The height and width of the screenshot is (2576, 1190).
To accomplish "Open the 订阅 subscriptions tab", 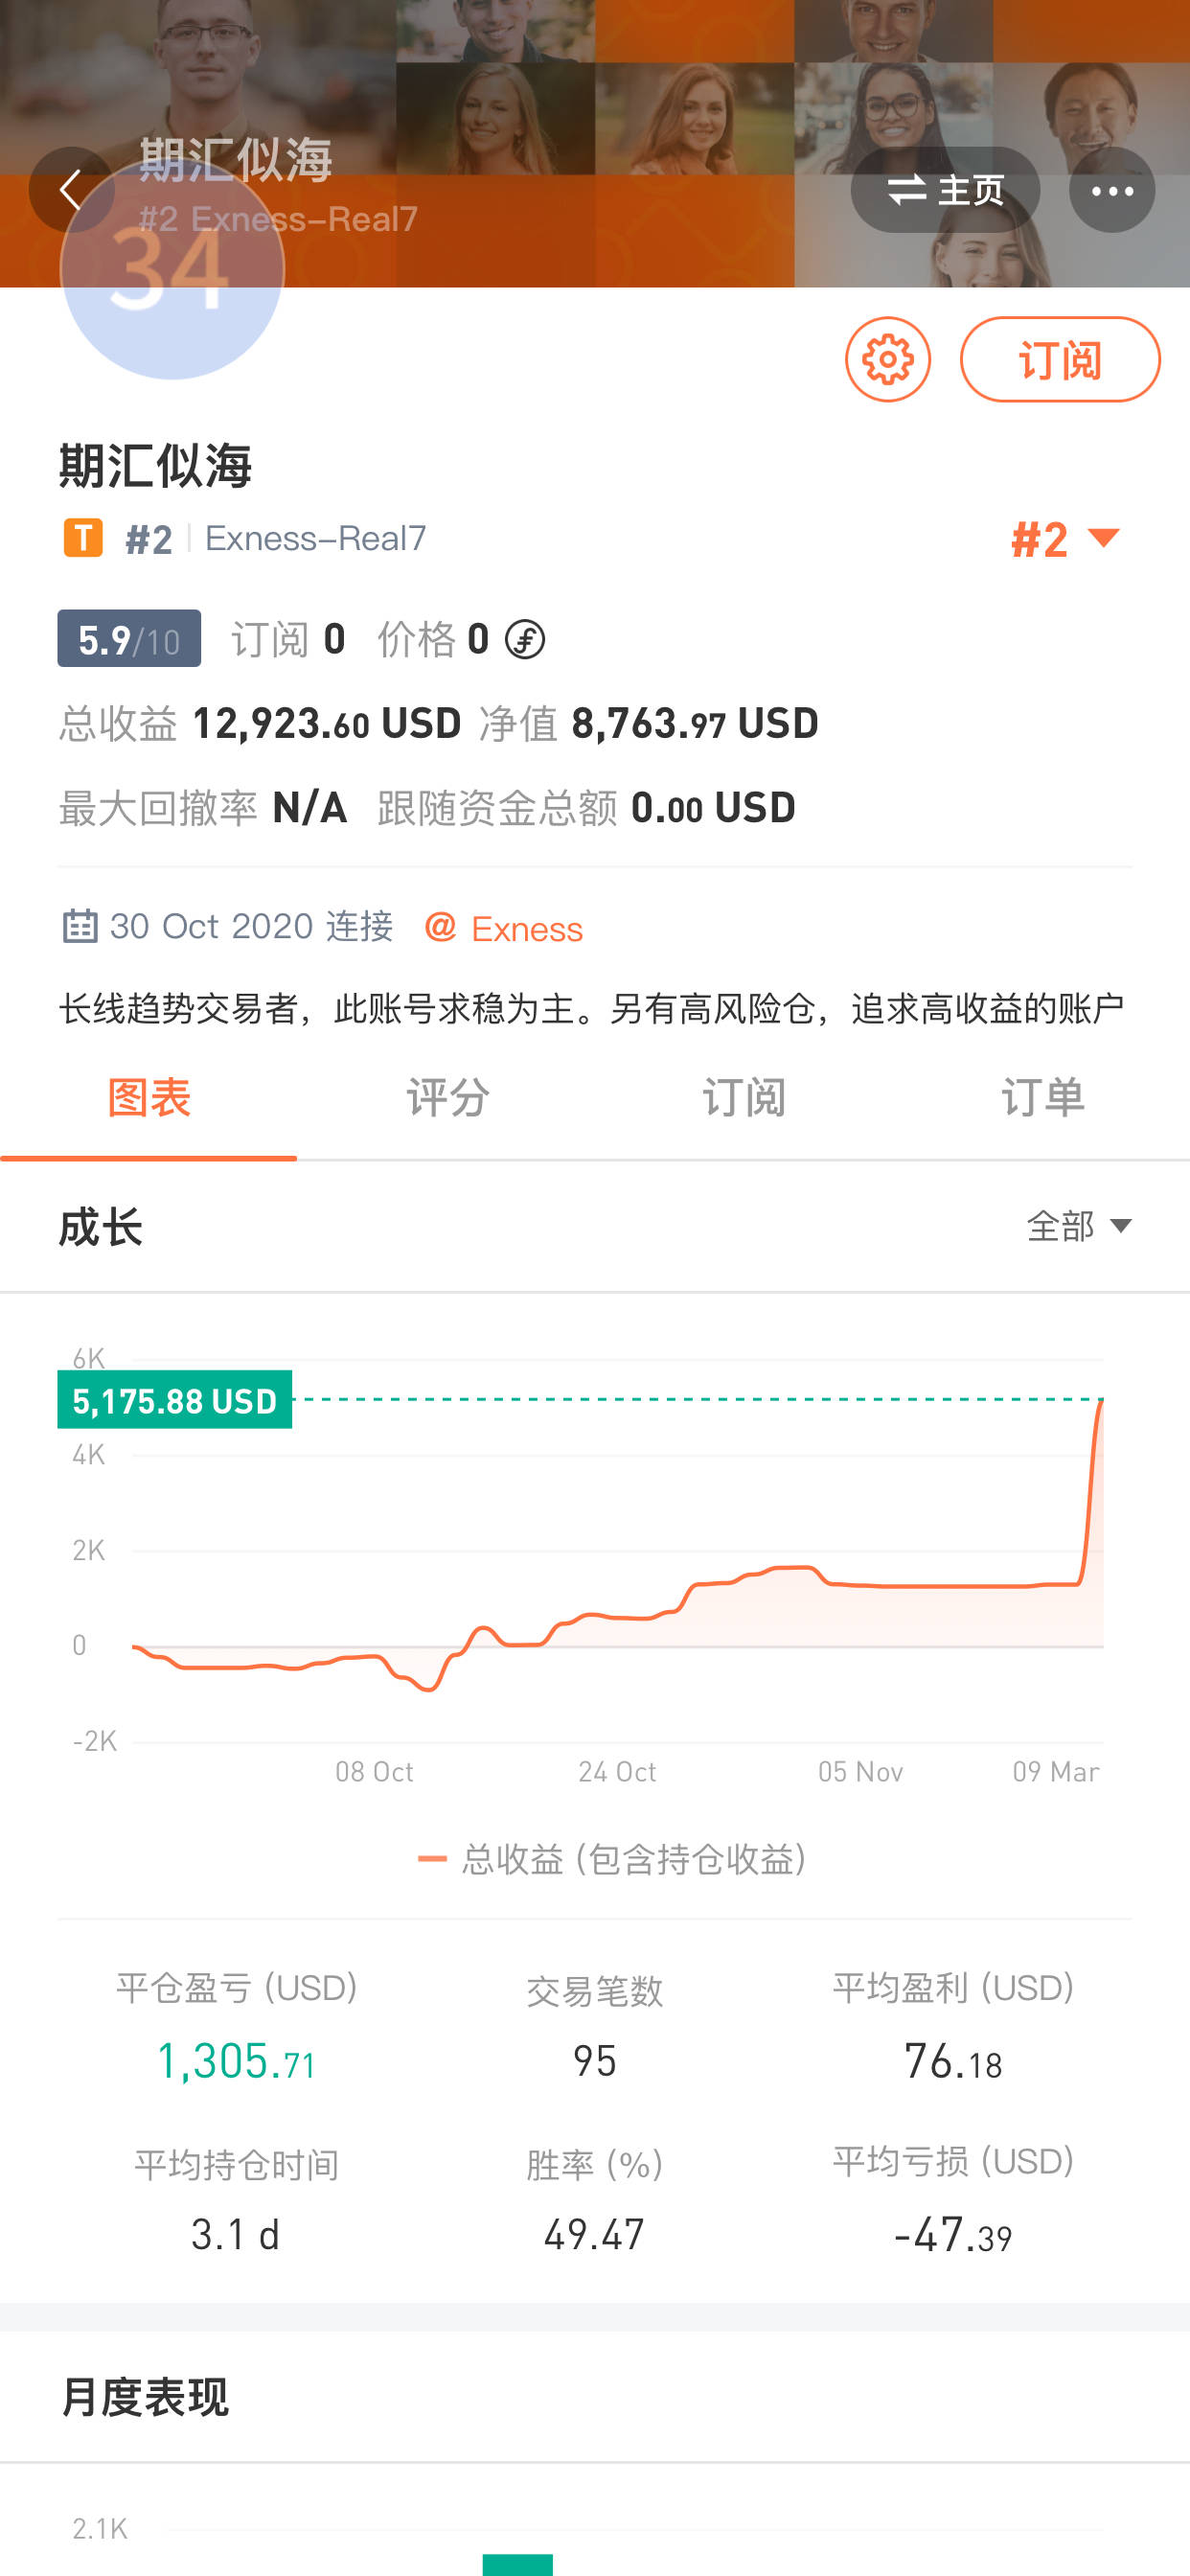I will (x=744, y=1098).
